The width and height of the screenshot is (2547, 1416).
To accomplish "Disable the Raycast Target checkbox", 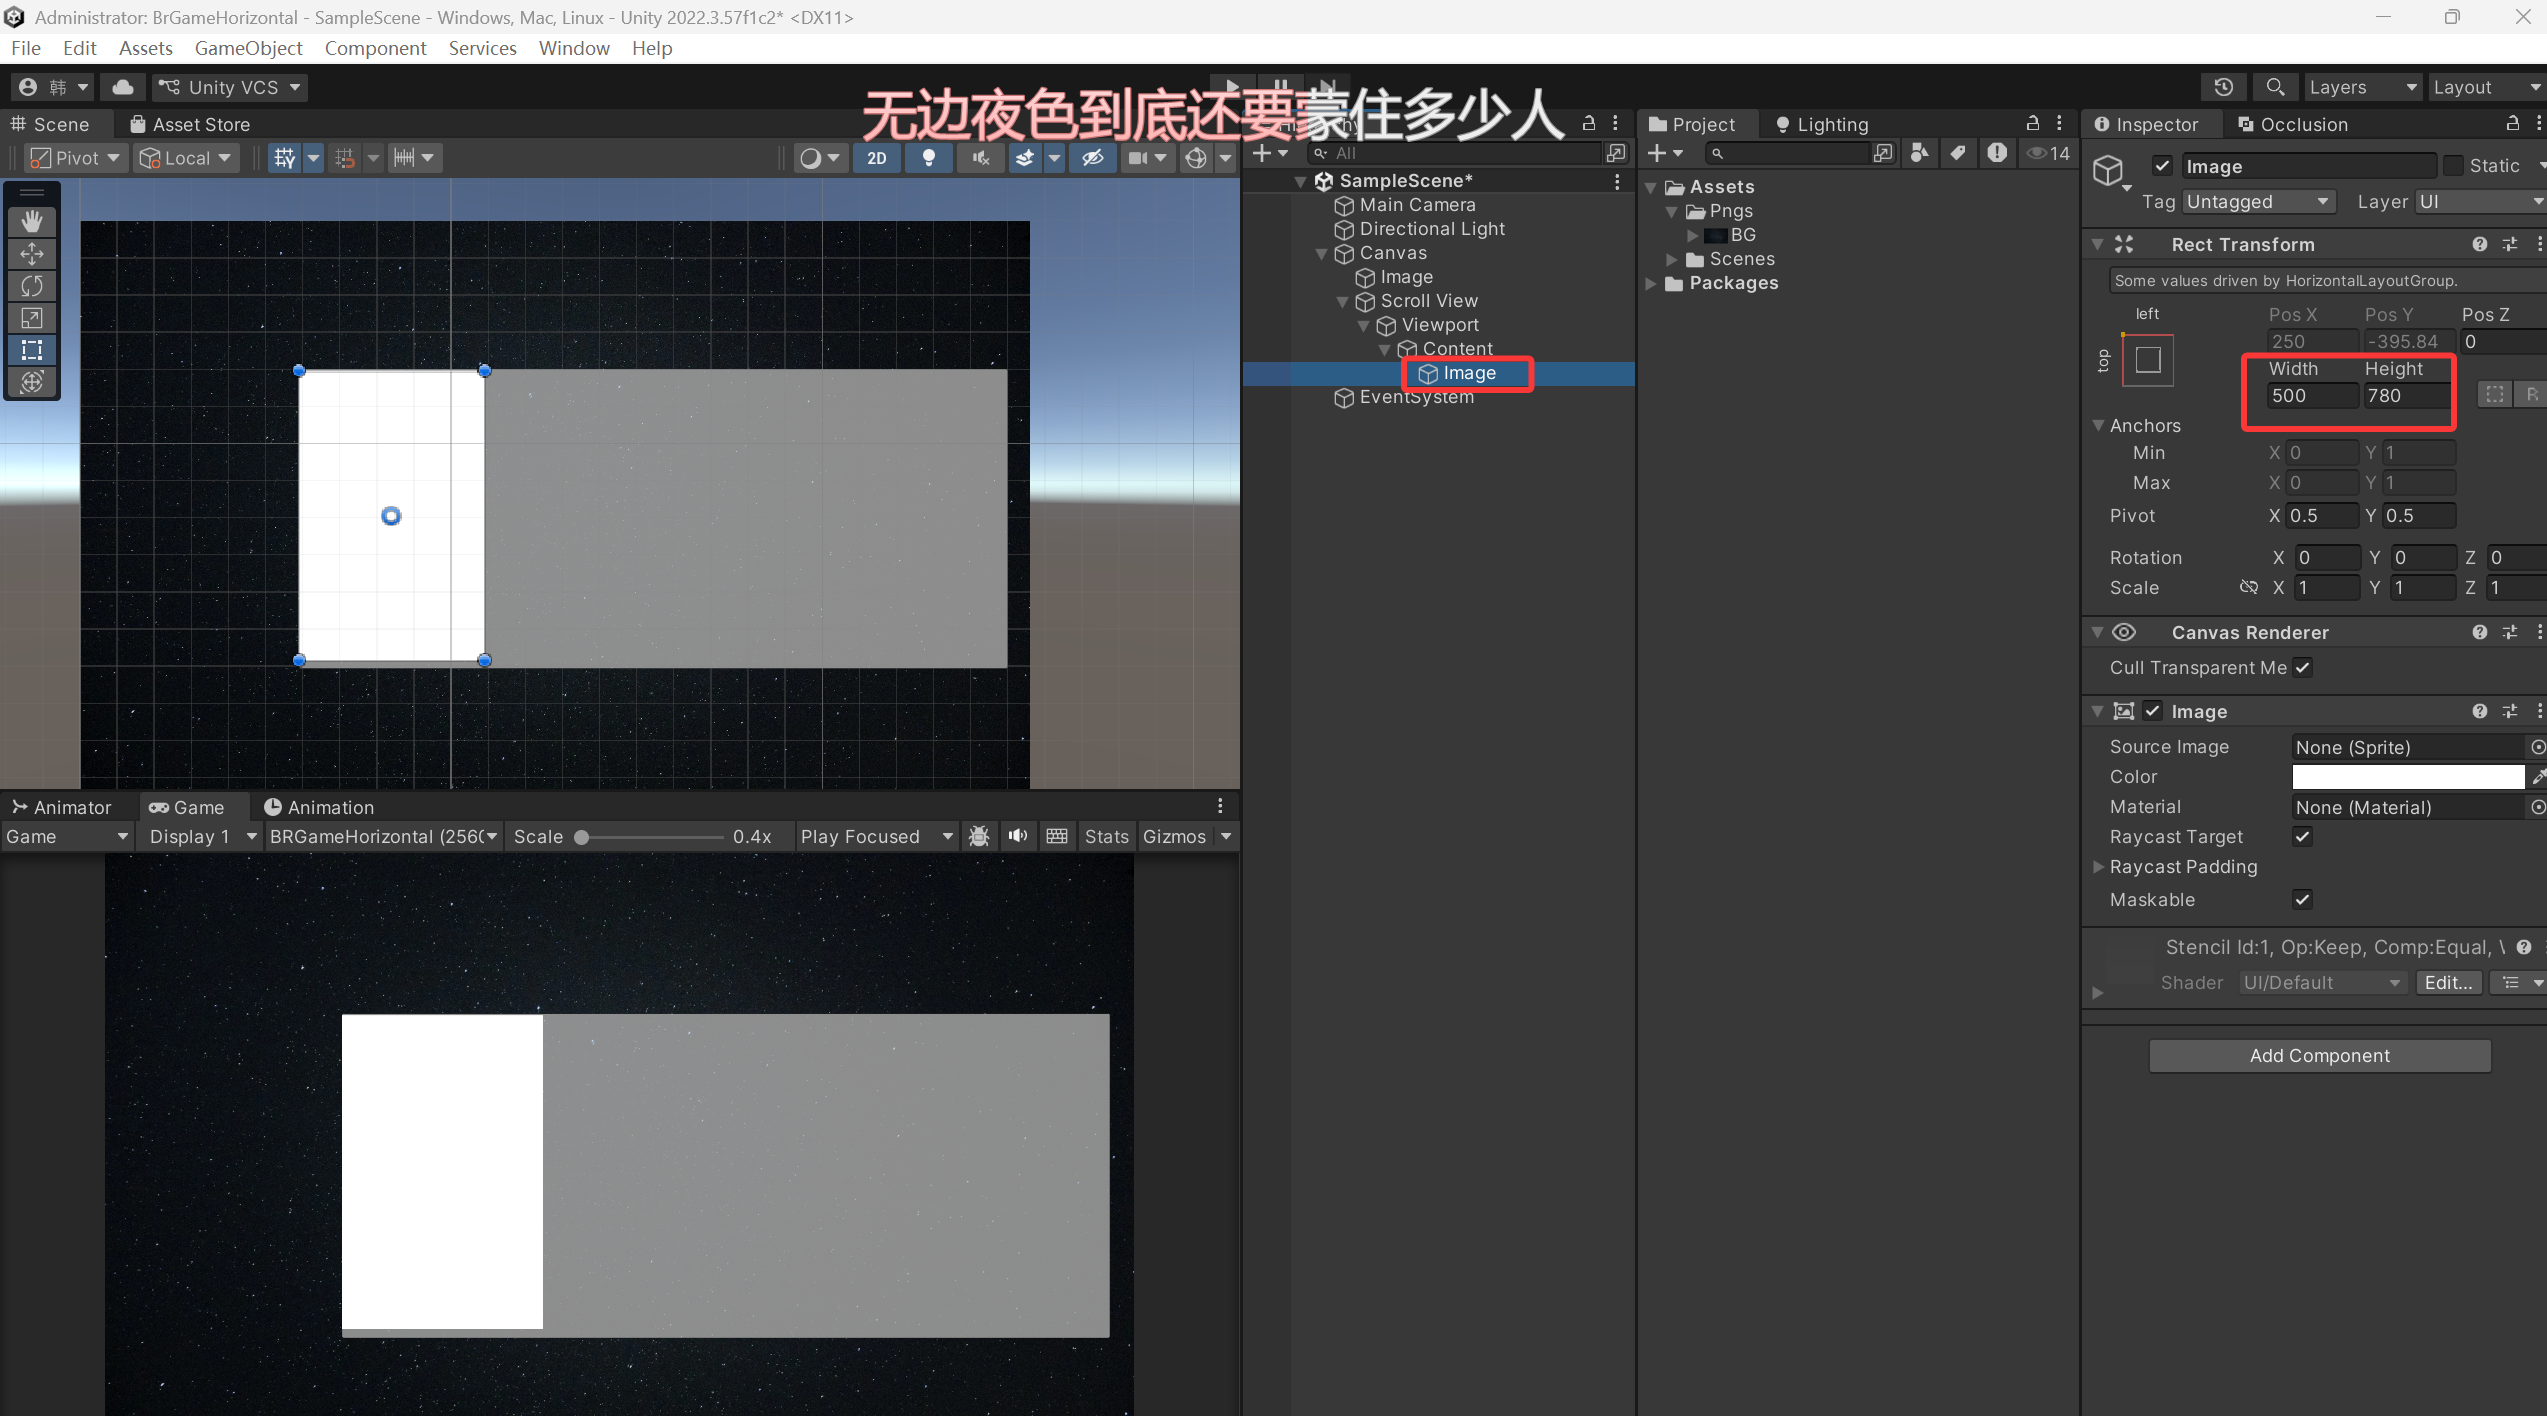I will 2301,837.
